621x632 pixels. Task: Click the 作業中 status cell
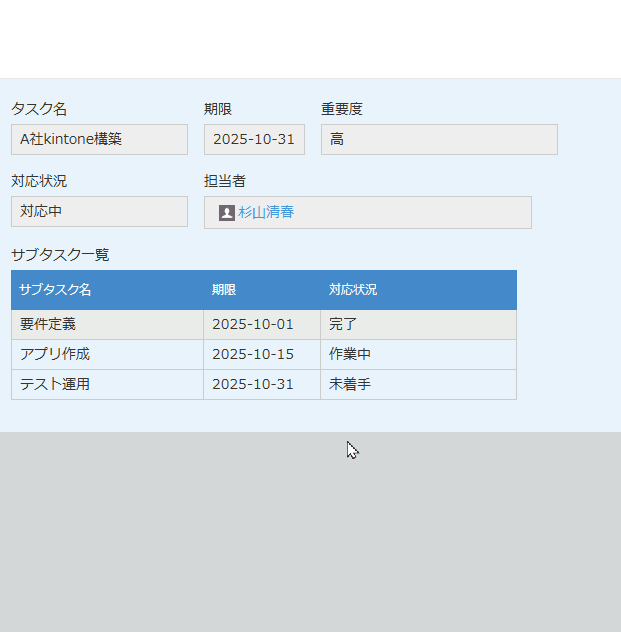tap(418, 355)
